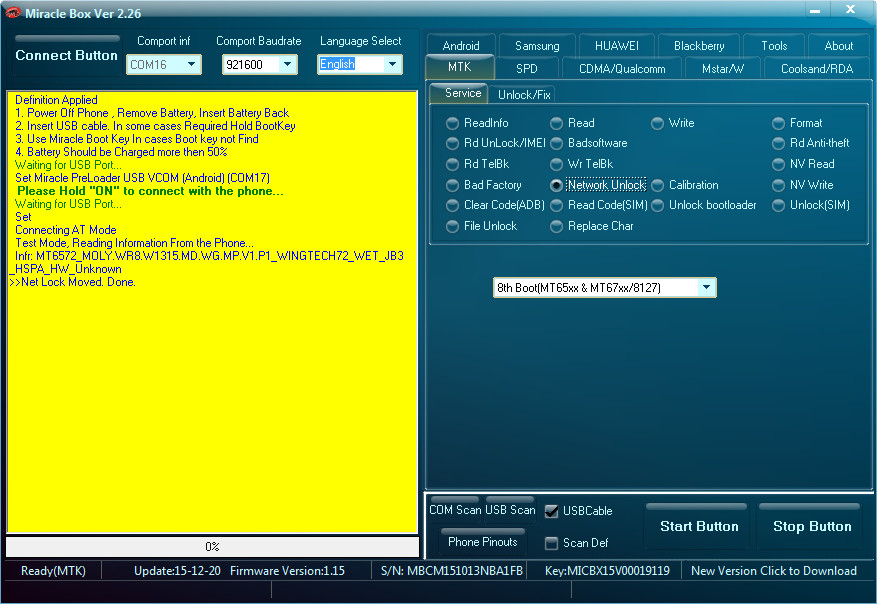Click the 0% progress bar
Viewport: 877px width, 604px height.
(213, 546)
